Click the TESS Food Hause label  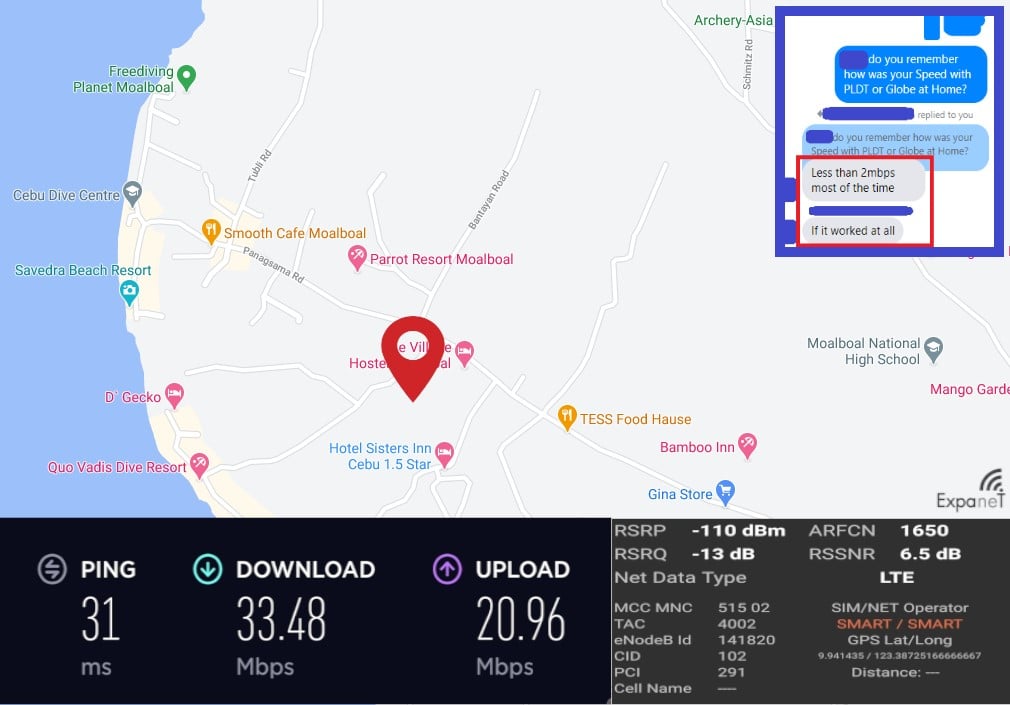[635, 420]
